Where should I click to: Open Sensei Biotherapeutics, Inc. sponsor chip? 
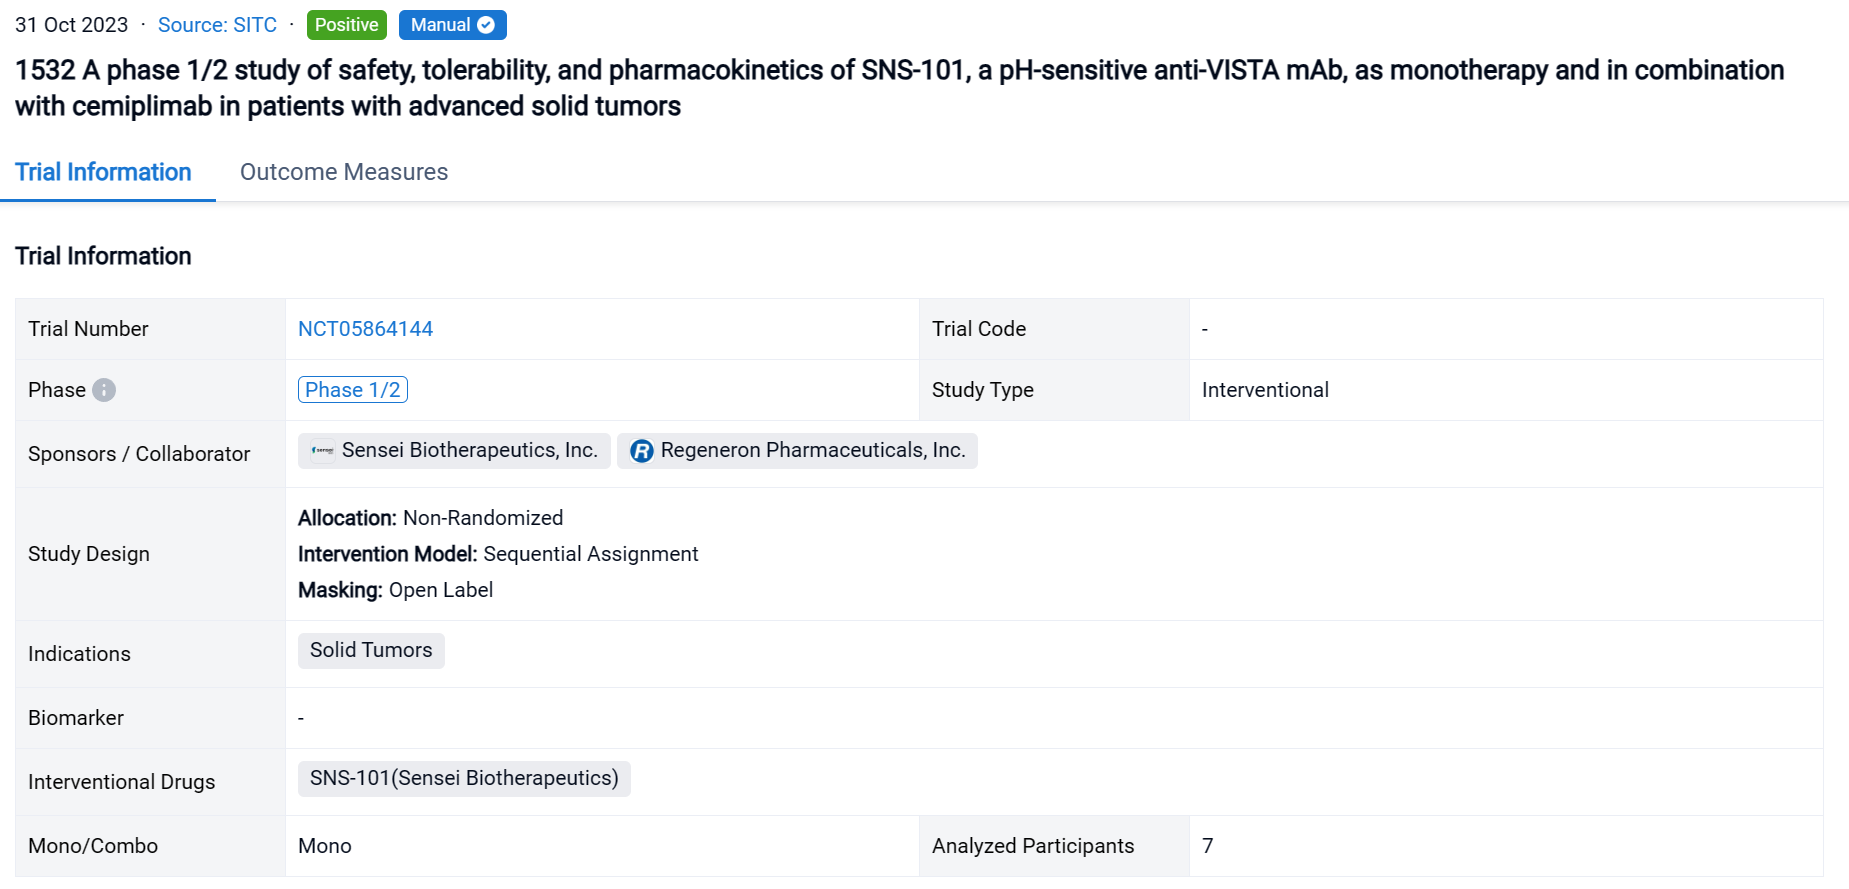(x=468, y=451)
